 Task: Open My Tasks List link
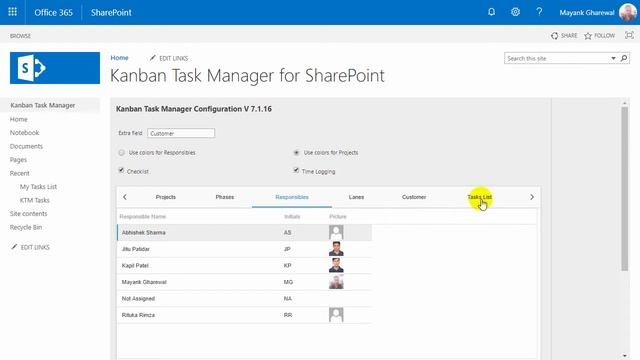point(38,187)
